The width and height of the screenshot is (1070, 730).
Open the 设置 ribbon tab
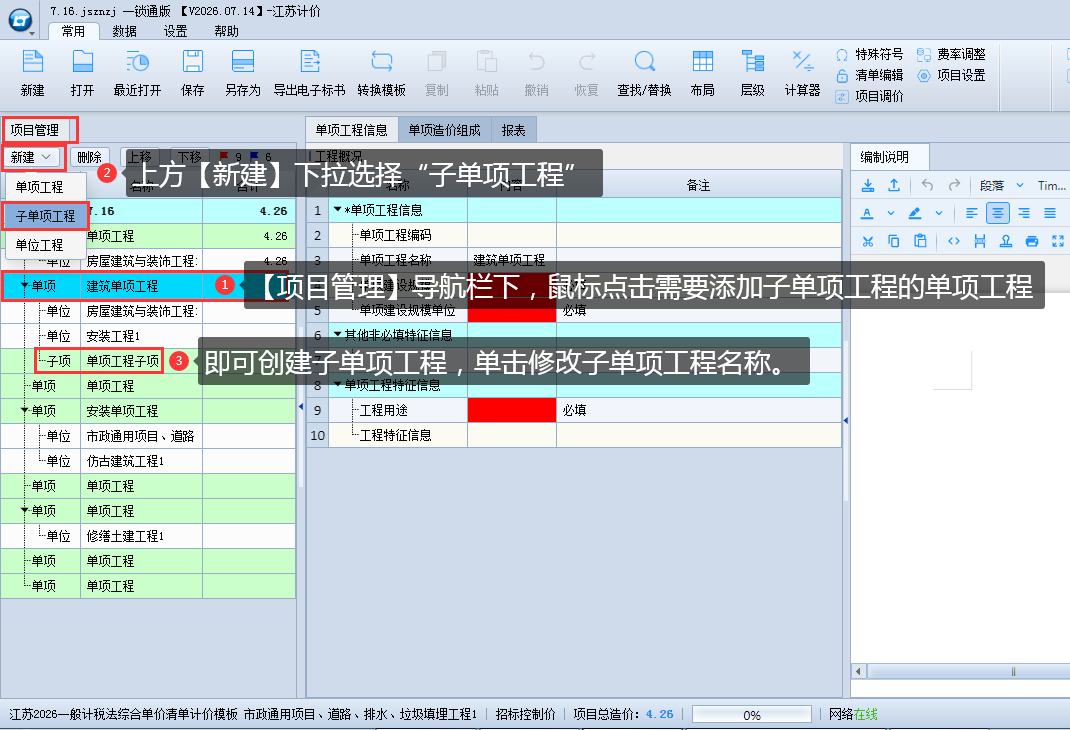175,31
